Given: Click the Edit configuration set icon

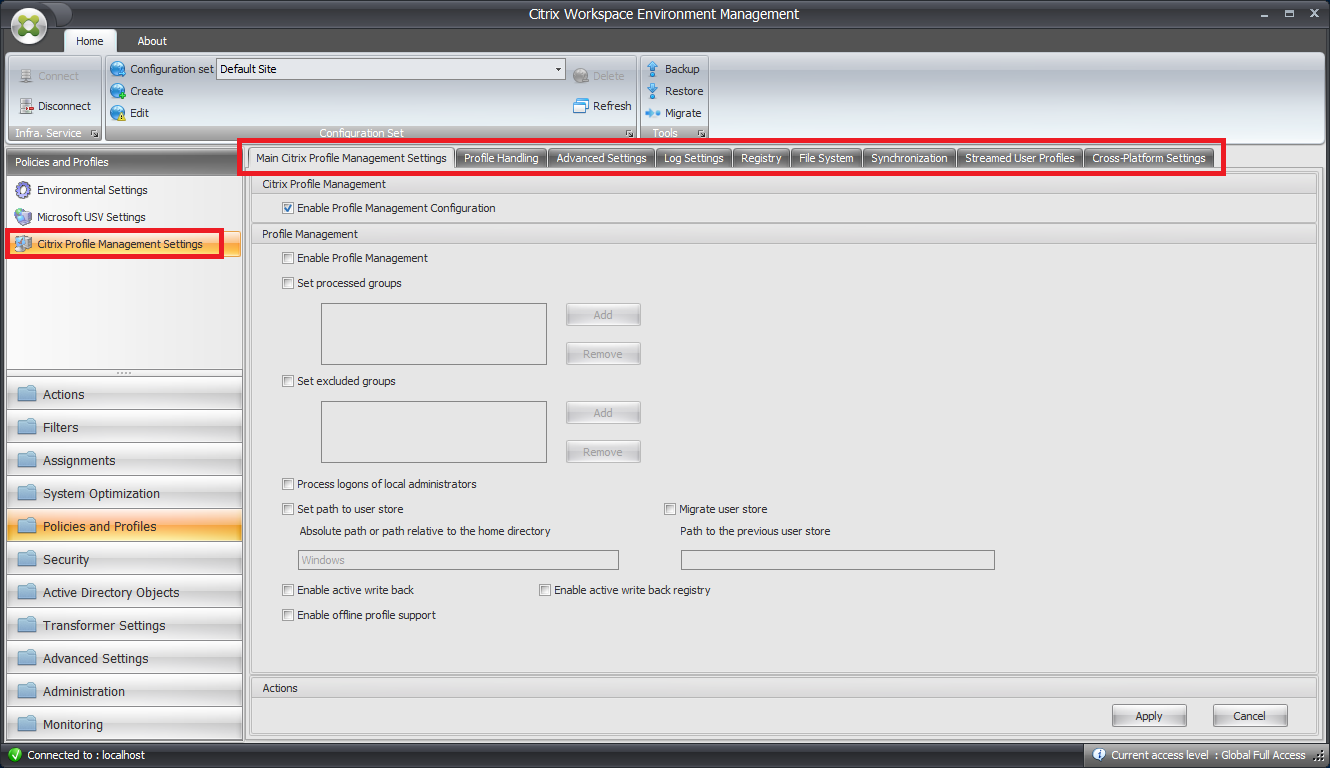Looking at the screenshot, I should click(118, 113).
